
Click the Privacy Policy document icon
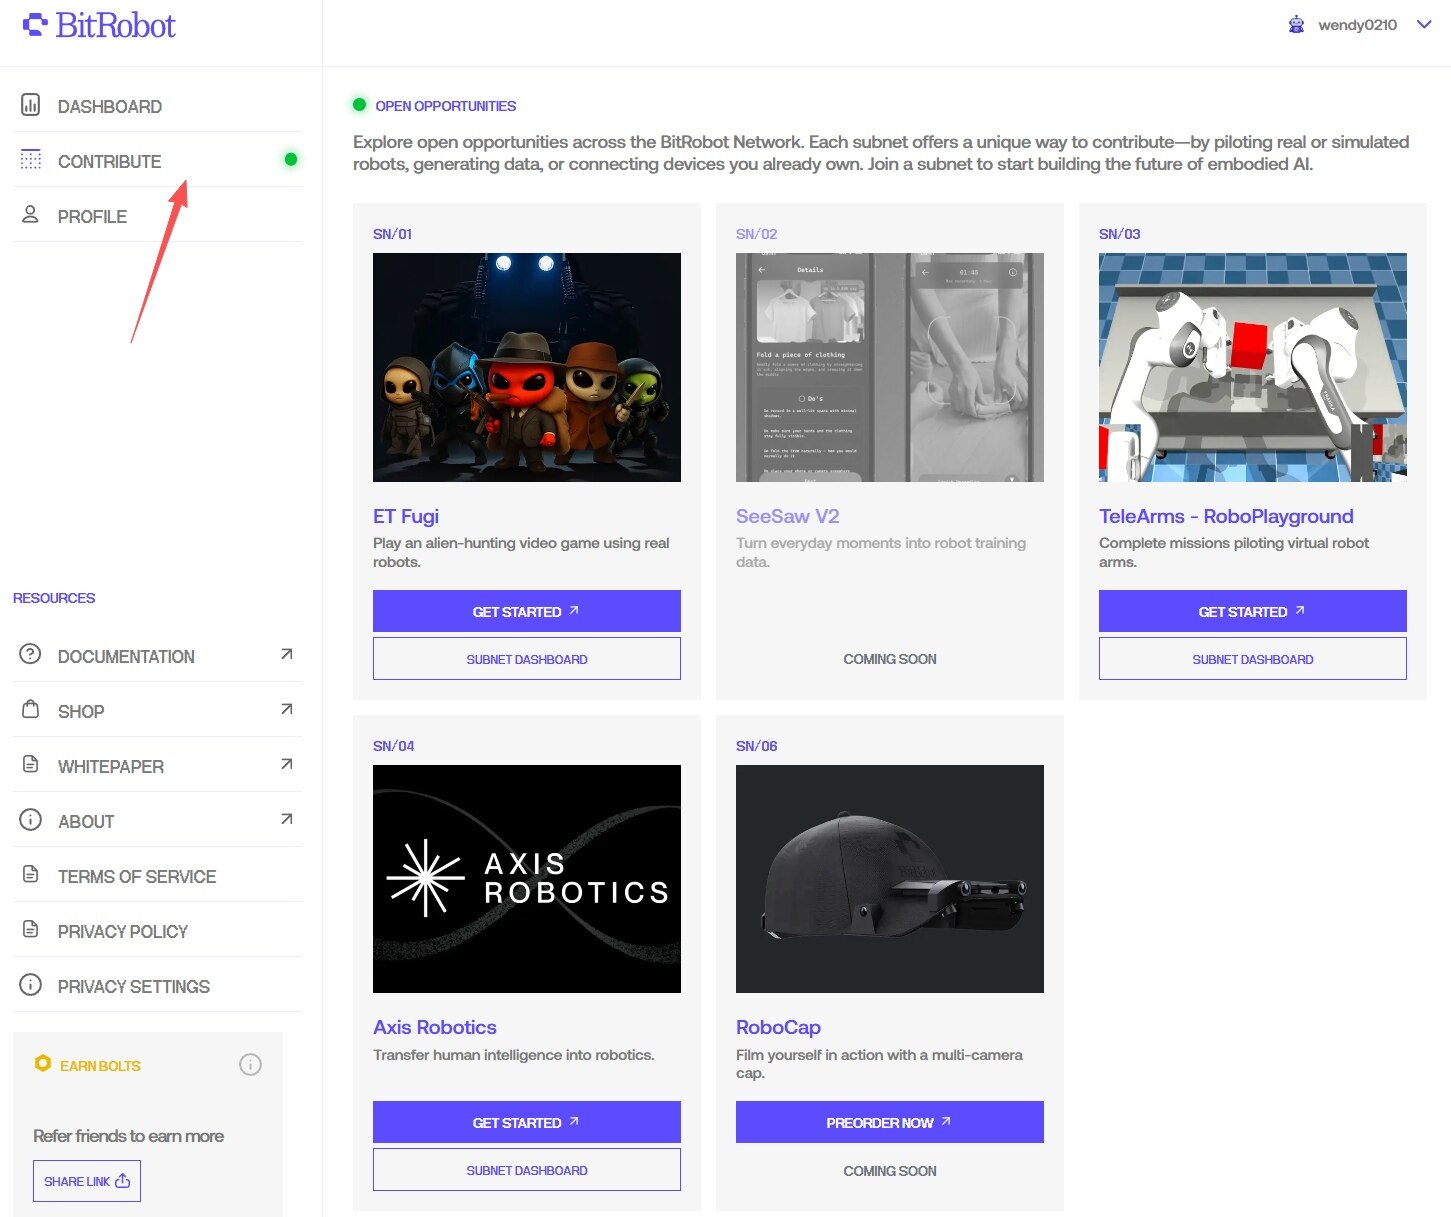(31, 929)
